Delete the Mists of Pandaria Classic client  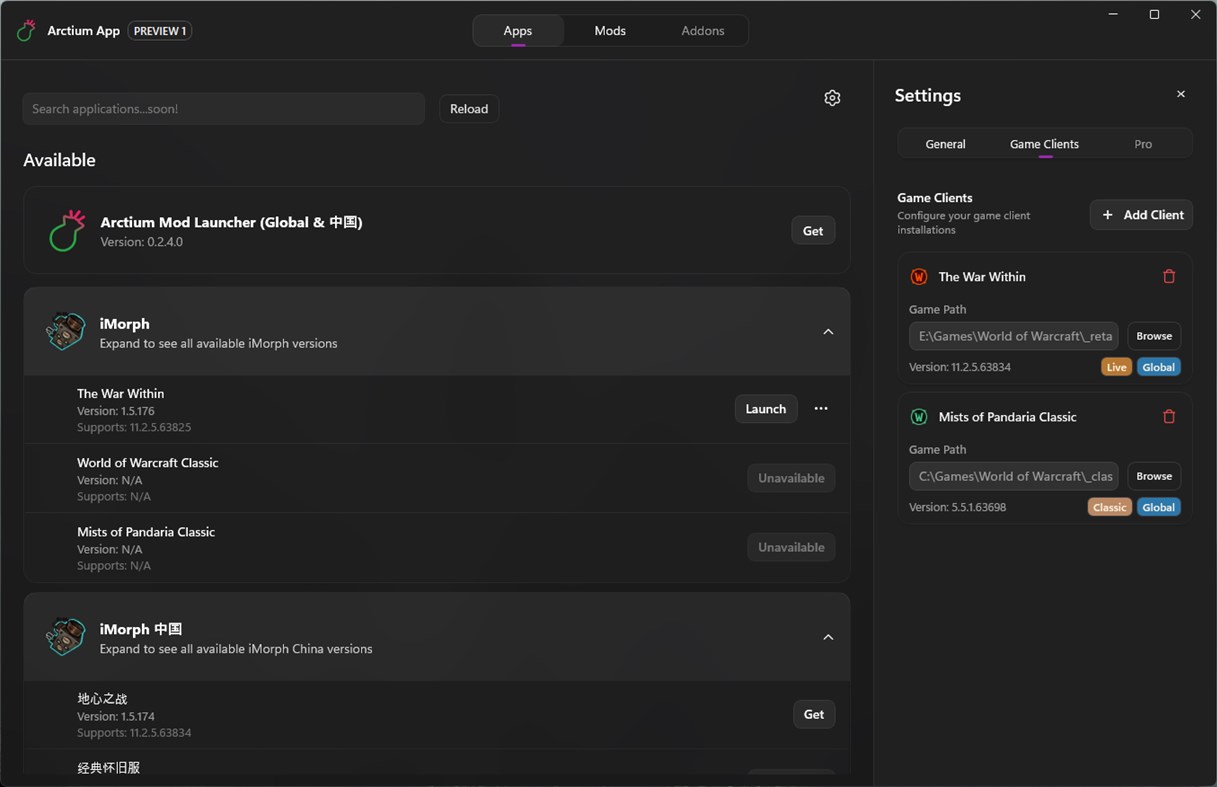1169,416
